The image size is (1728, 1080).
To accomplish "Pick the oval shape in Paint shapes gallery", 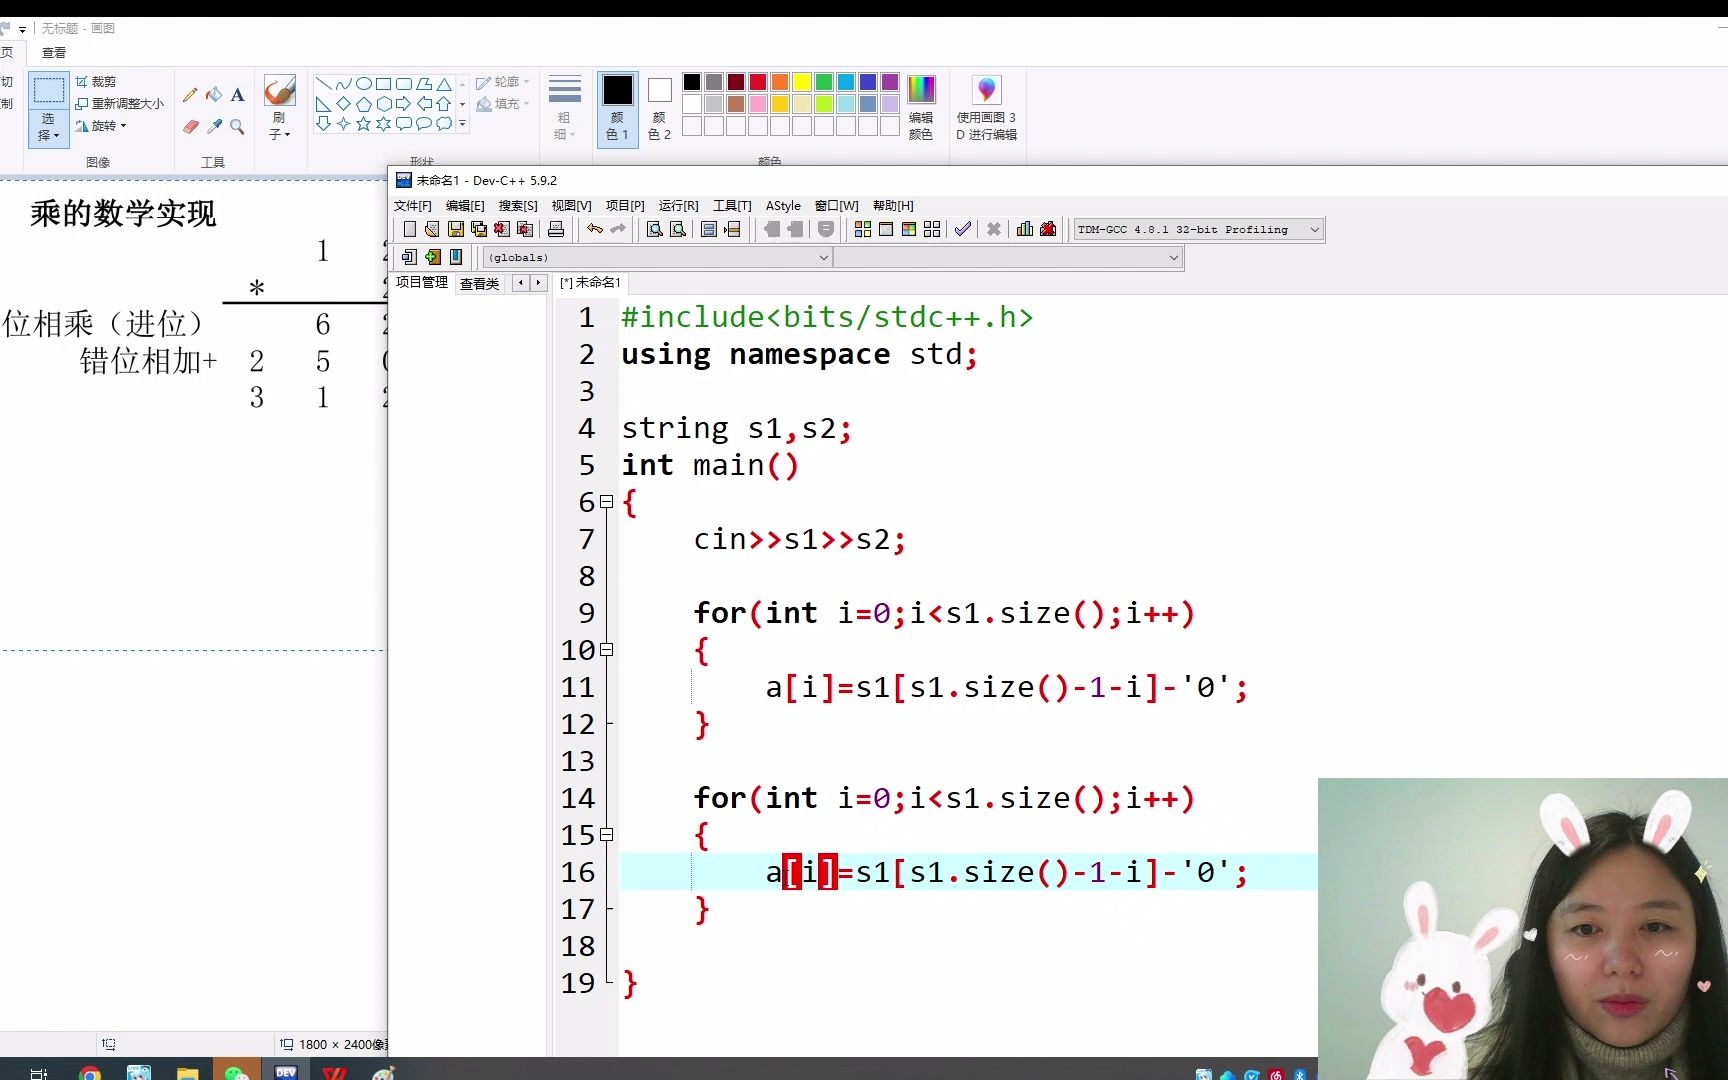I will (364, 84).
